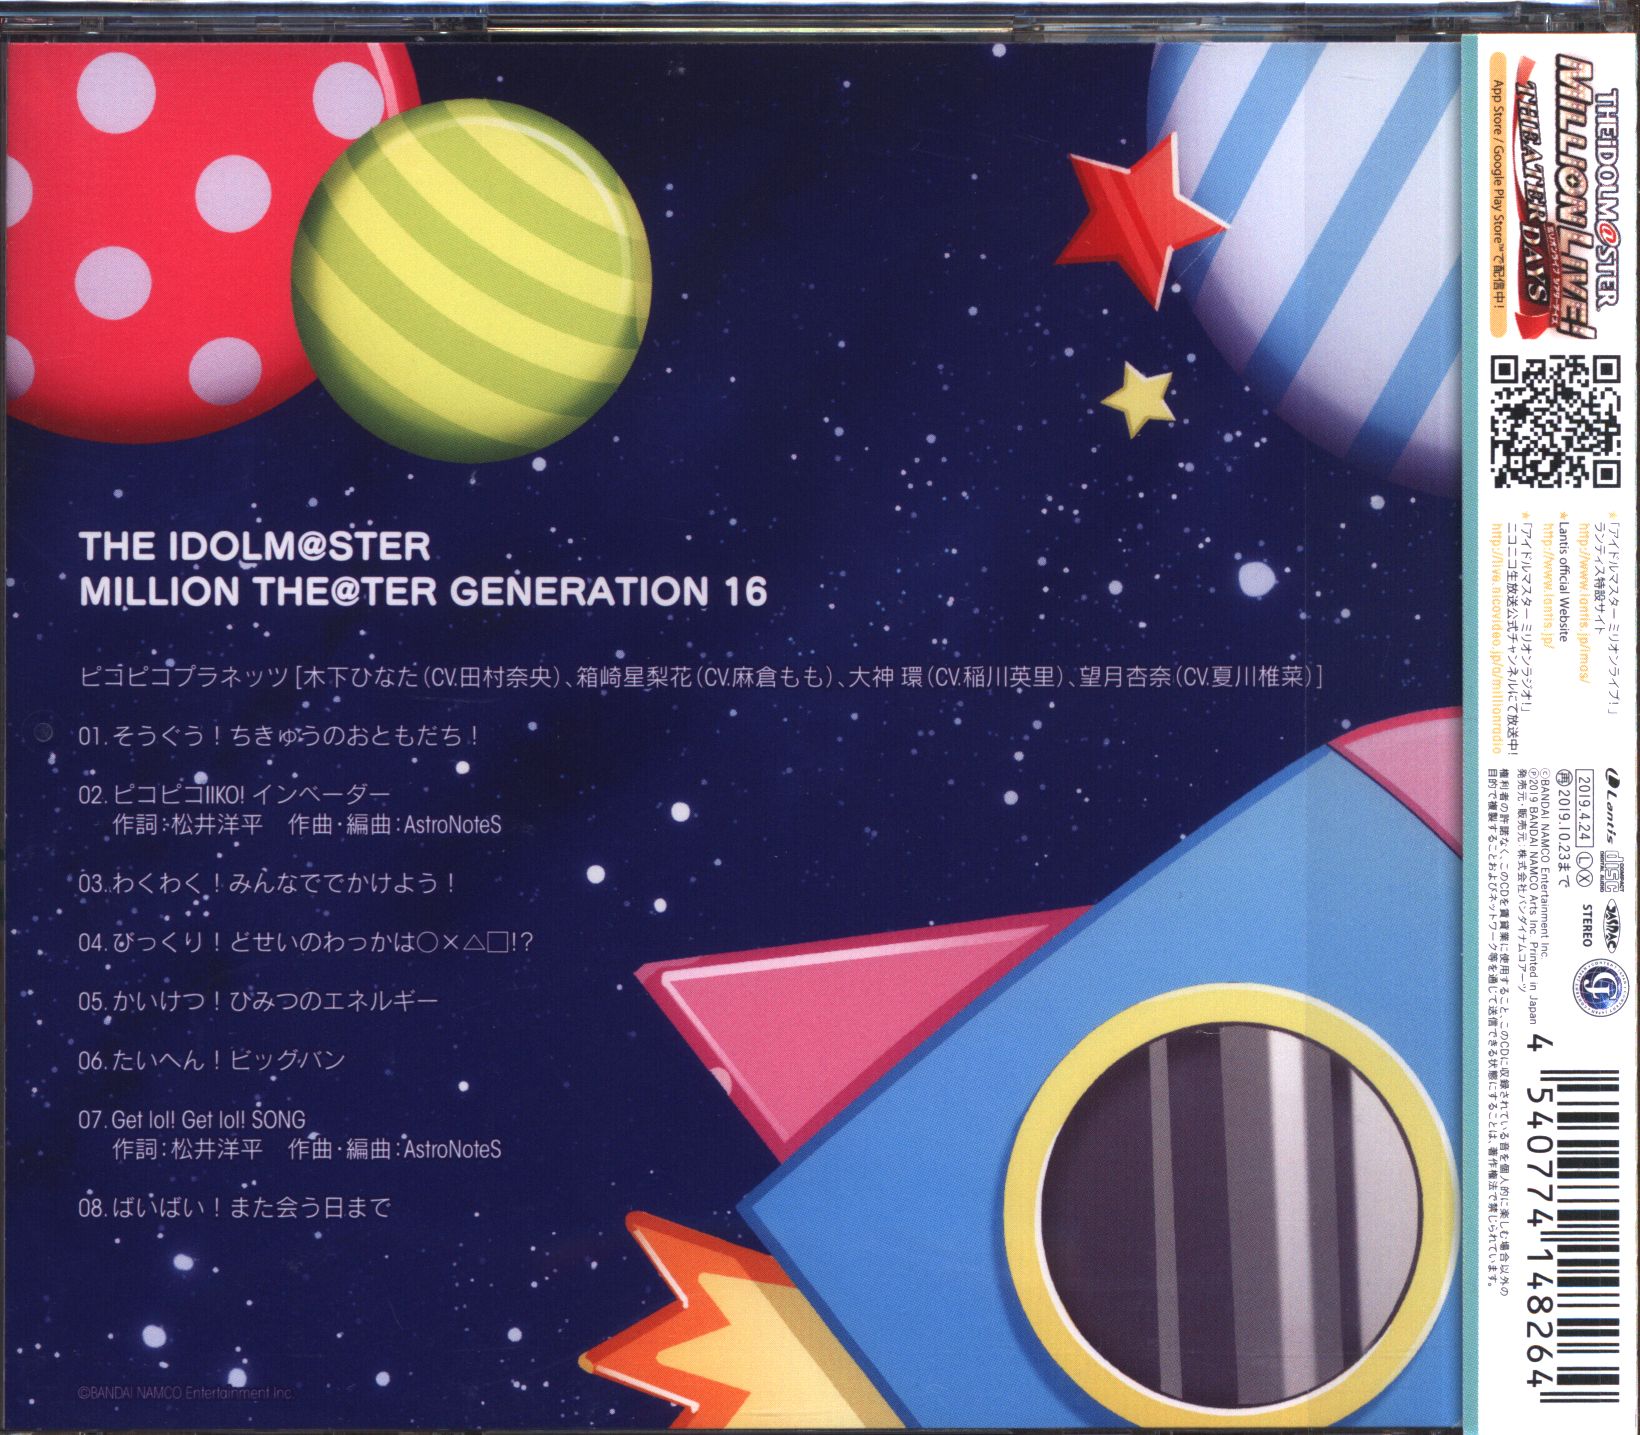Click cast credit 大神 環(CV.稲川英里)
Viewport: 1640px width, 1435px height.
[957, 677]
